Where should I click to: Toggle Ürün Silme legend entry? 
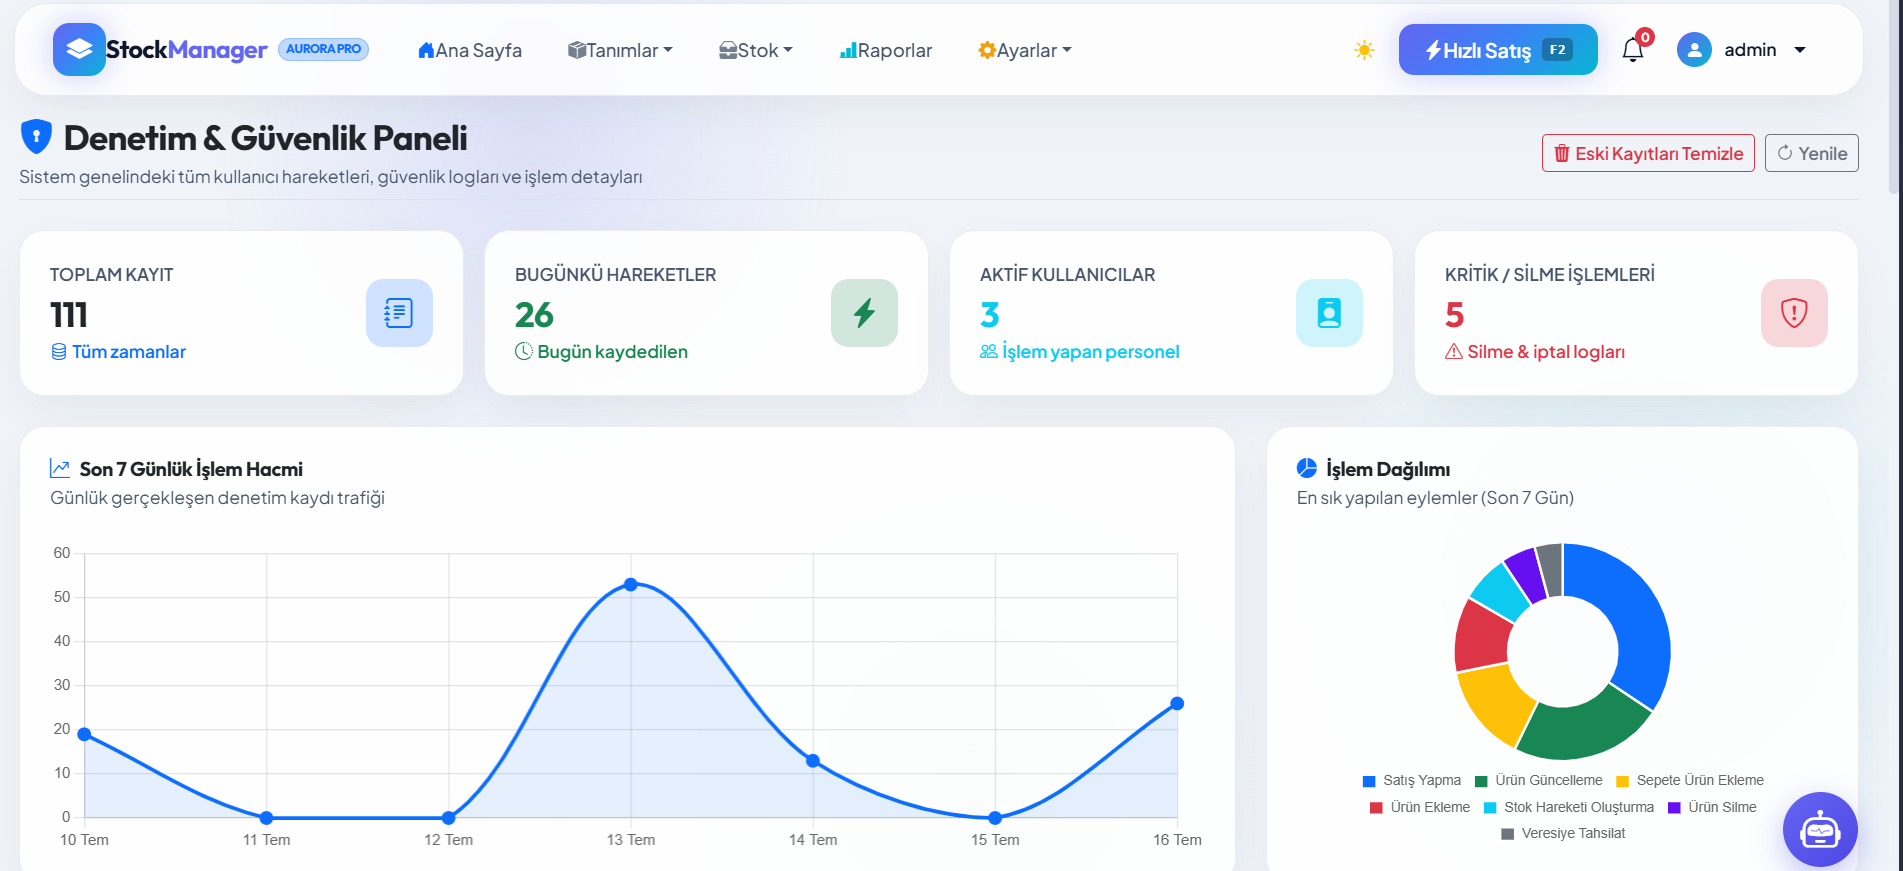click(x=1712, y=808)
